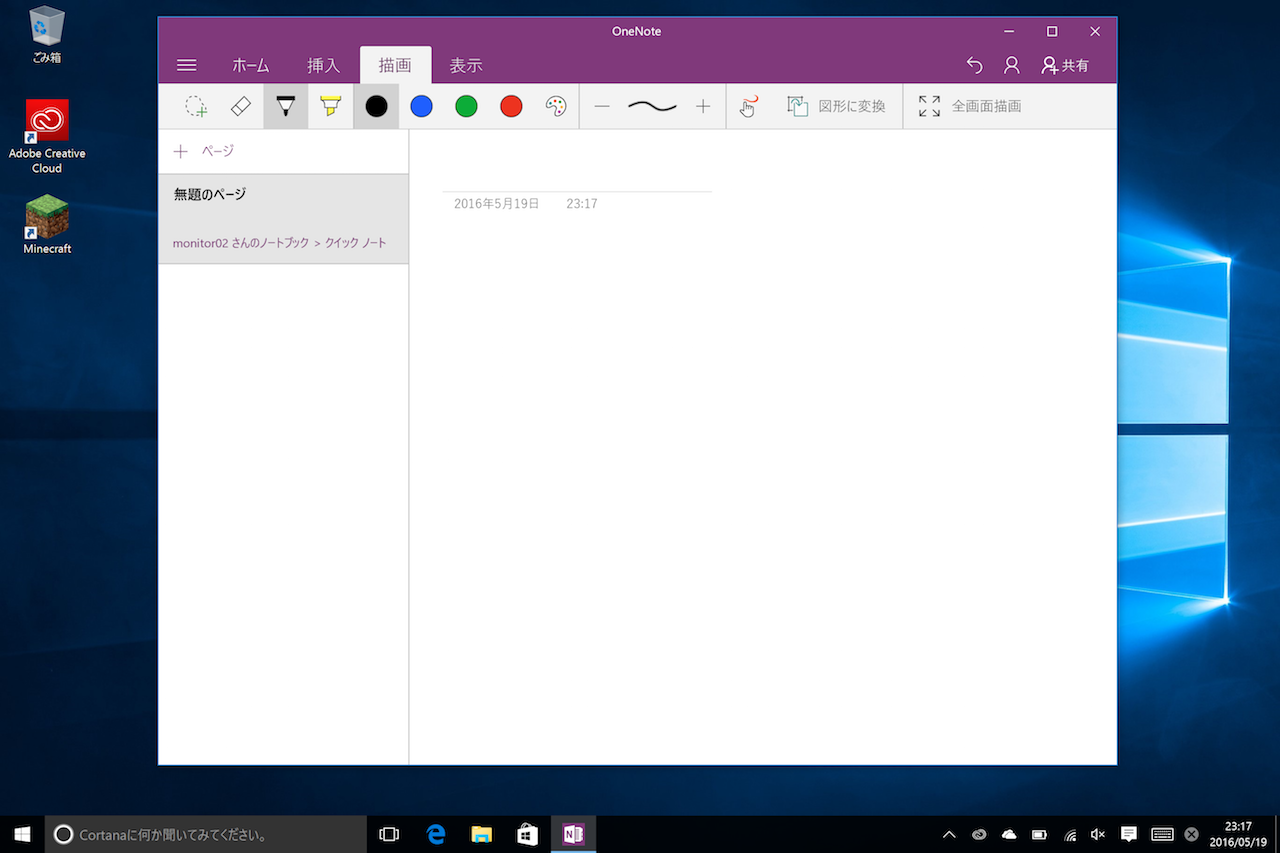Click the muted volume icon
This screenshot has width=1280, height=853.
tap(1098, 834)
